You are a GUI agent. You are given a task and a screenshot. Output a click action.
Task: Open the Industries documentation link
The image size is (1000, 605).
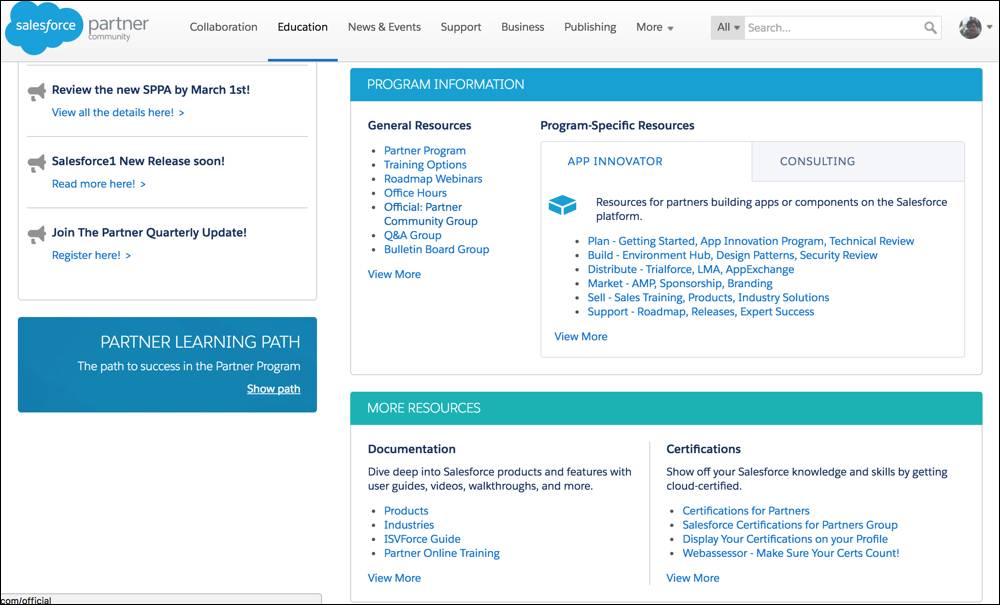point(409,525)
